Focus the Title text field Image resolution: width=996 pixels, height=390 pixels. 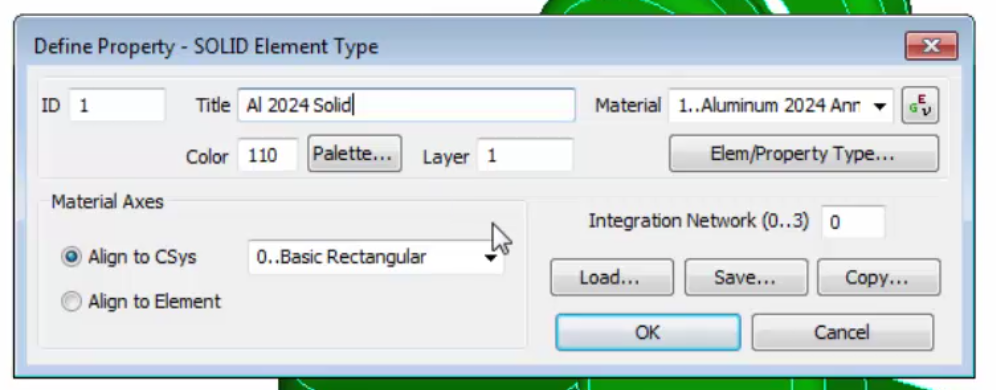[407, 105]
